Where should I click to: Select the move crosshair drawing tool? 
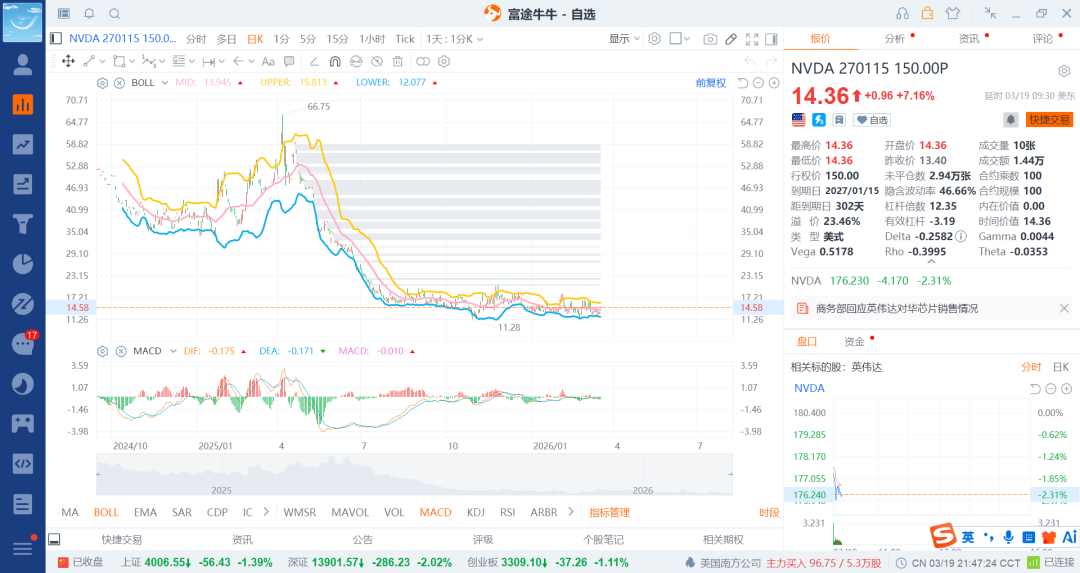click(x=68, y=61)
